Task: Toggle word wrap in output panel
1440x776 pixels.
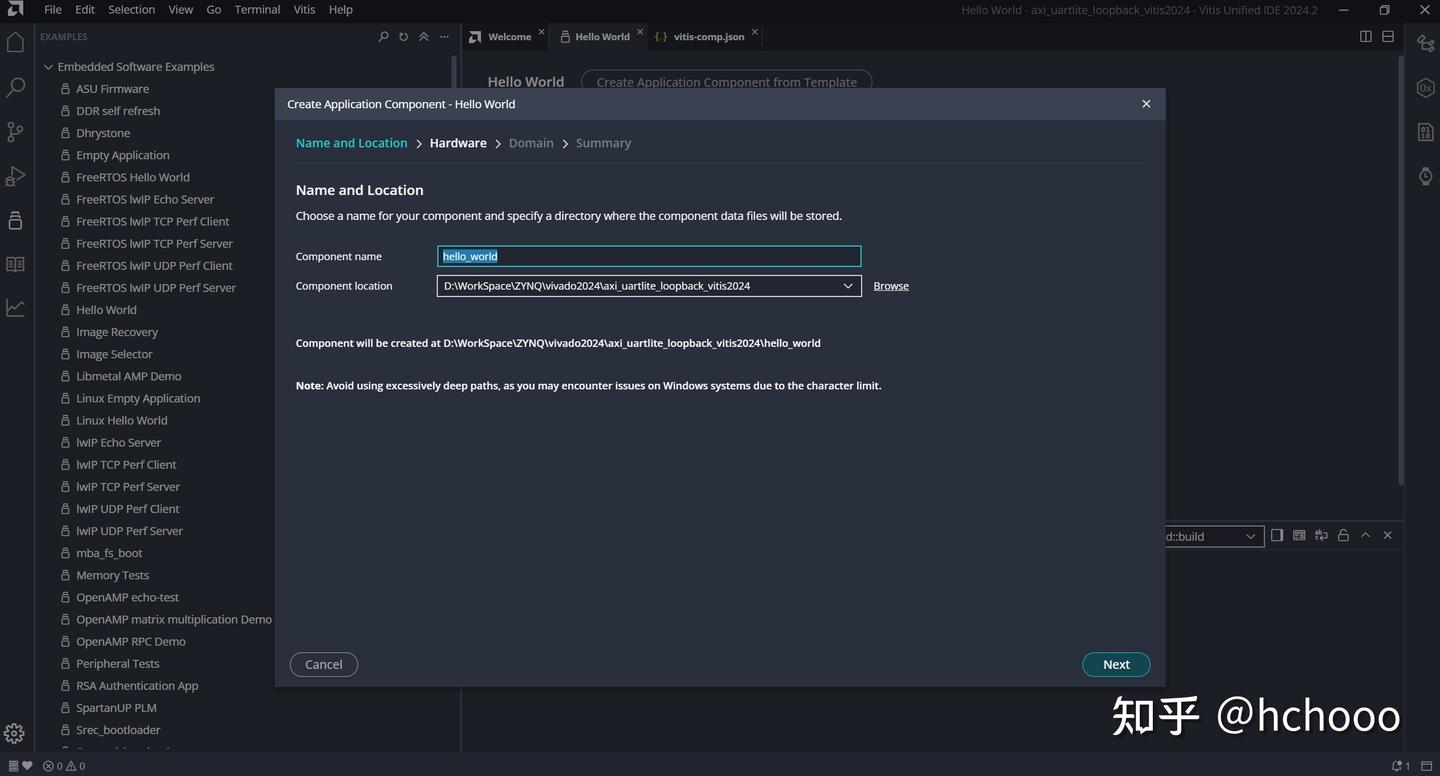Action: [1321, 536]
